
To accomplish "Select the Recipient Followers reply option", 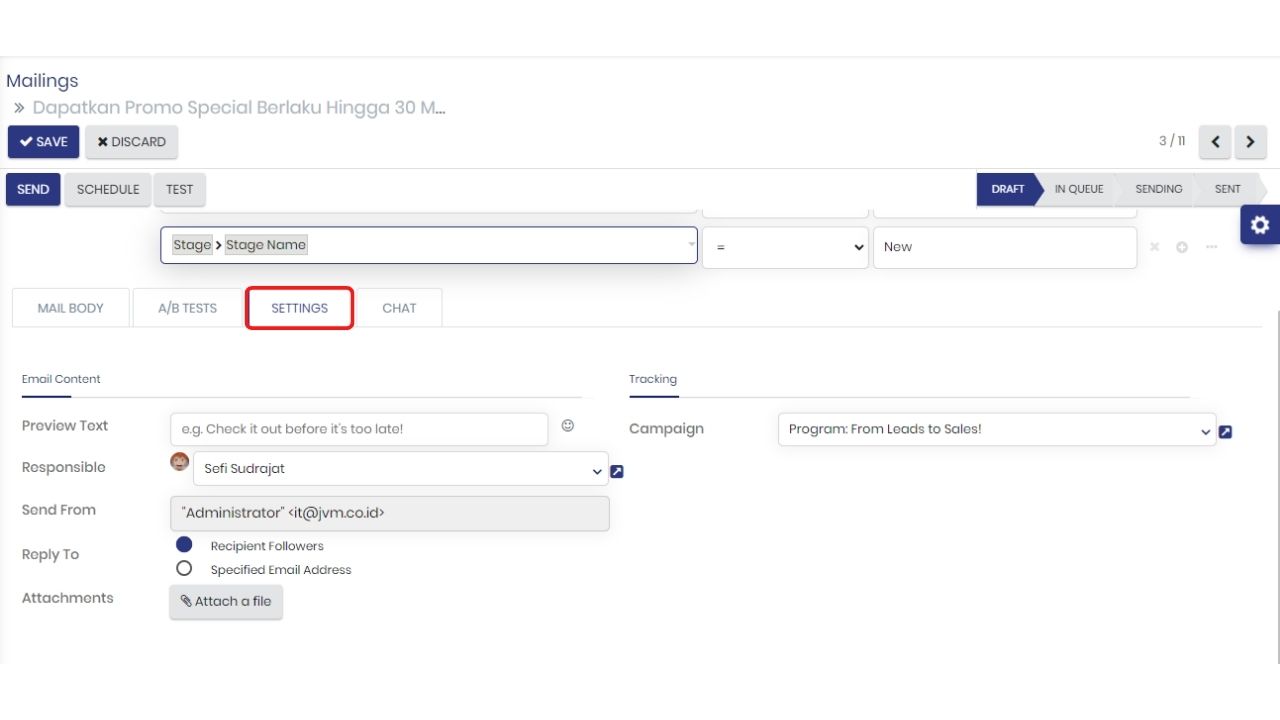I will point(184,545).
